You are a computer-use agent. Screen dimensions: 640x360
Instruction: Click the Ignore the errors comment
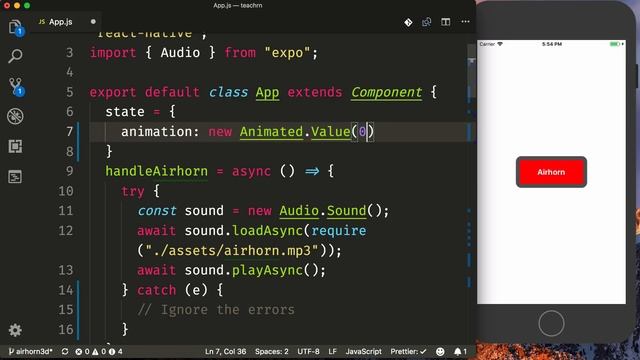[x=216, y=310]
